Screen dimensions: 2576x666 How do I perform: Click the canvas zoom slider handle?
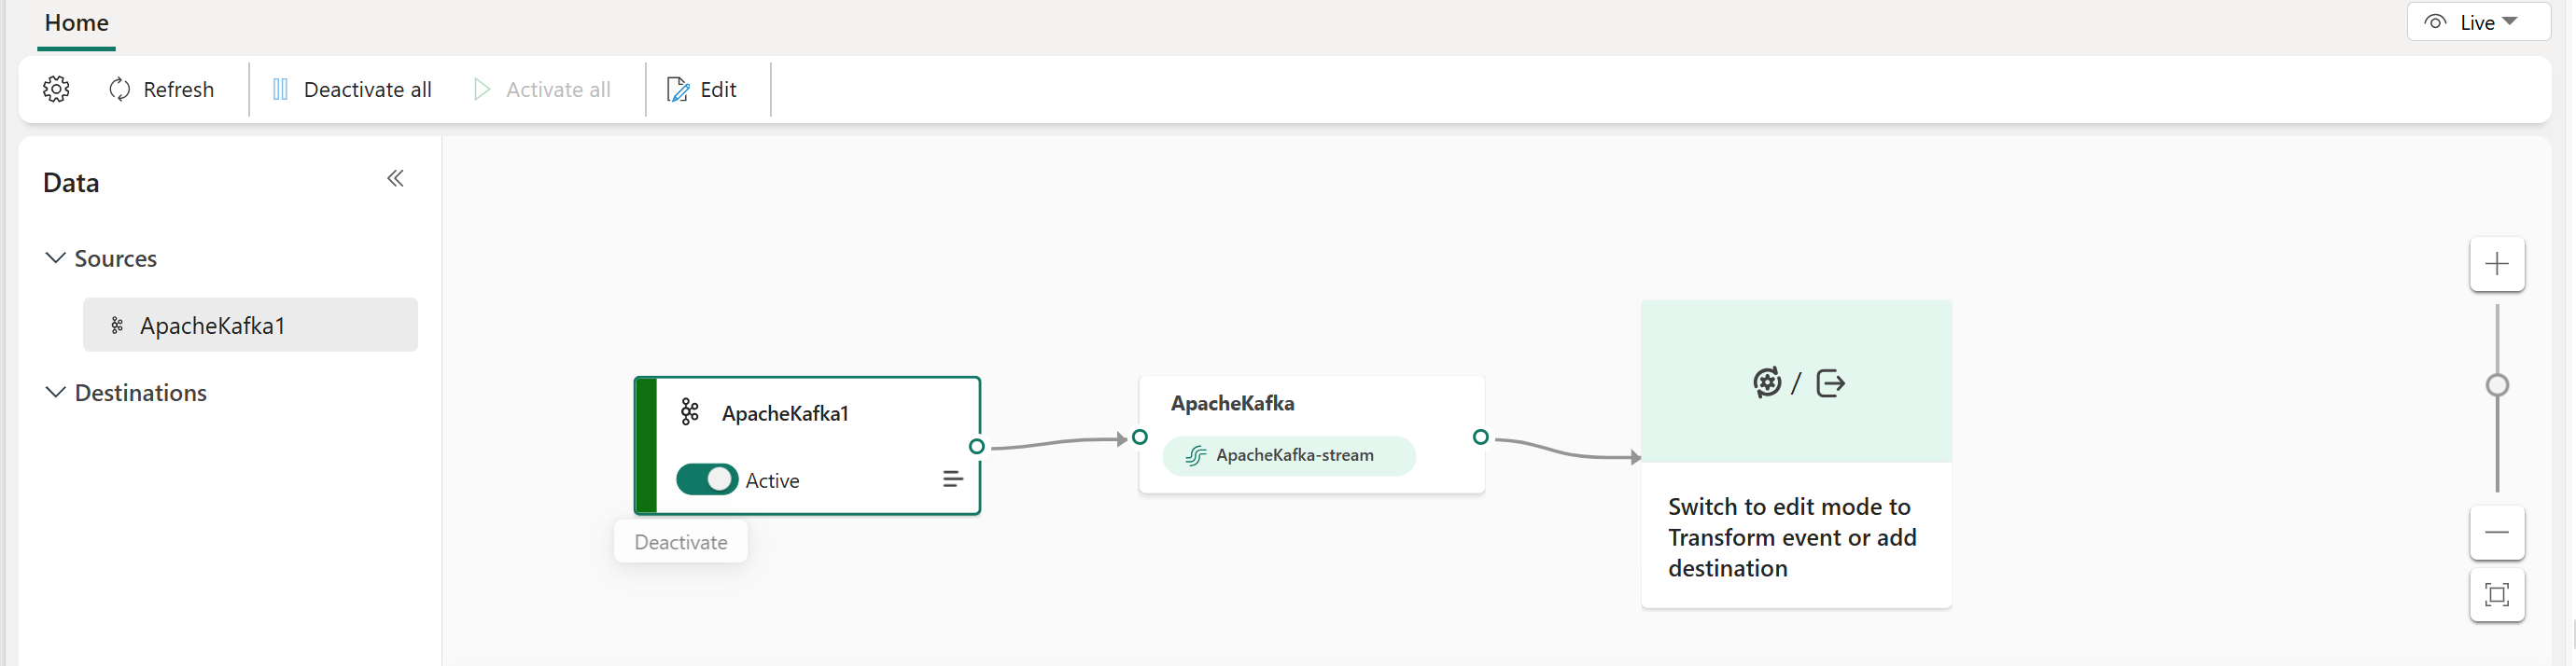click(x=2496, y=385)
